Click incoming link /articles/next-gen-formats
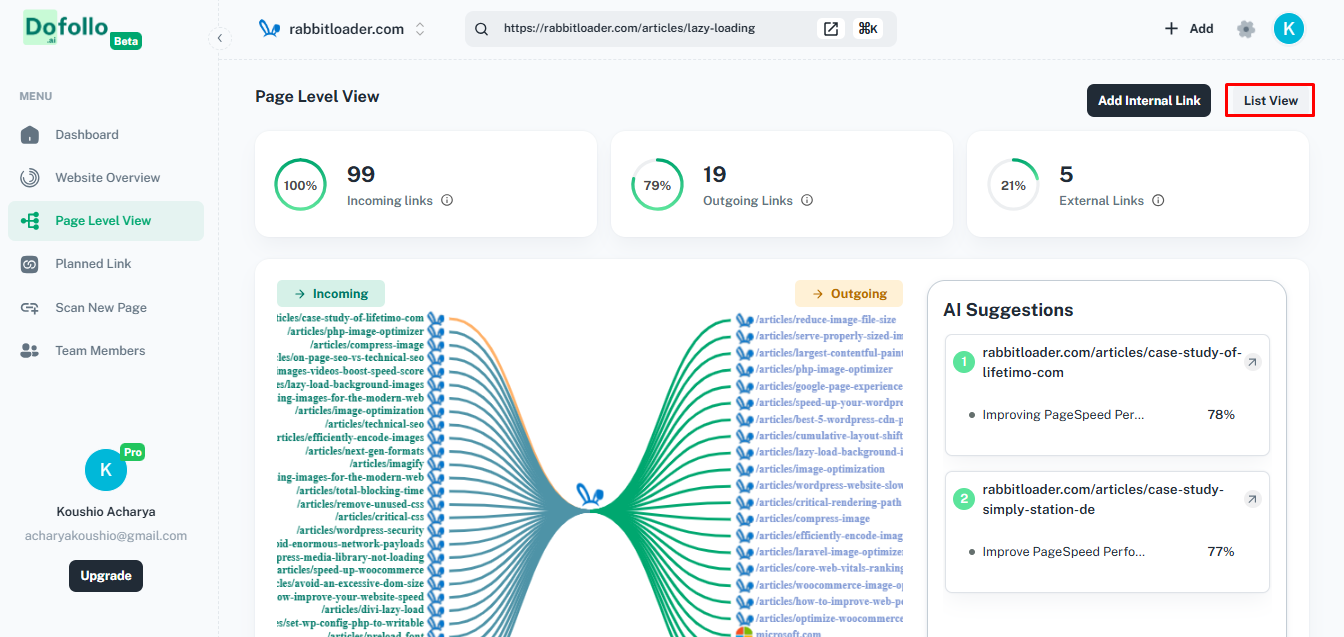1344x637 pixels. point(364,451)
